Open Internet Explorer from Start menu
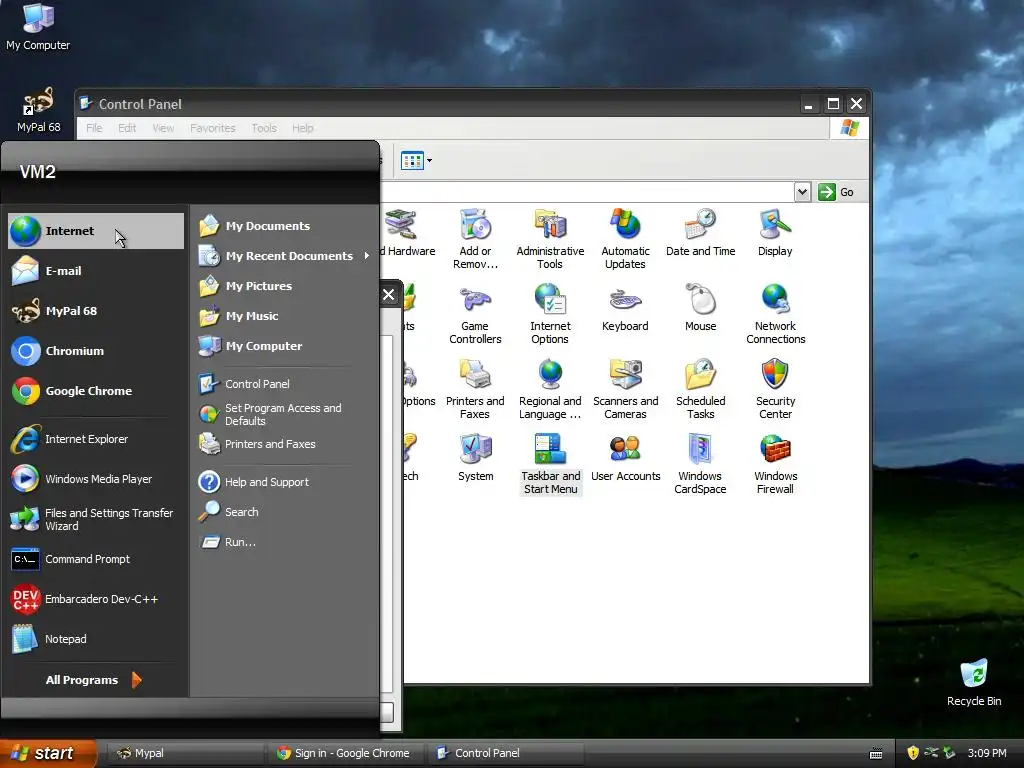The image size is (1024, 768). [x=95, y=439]
